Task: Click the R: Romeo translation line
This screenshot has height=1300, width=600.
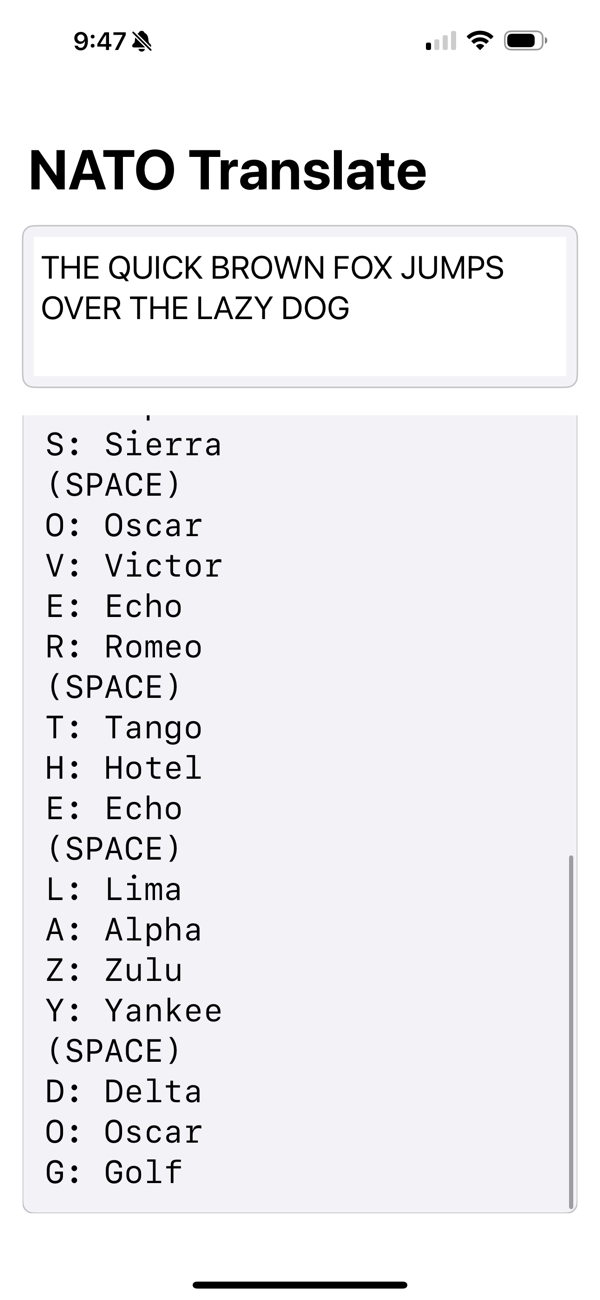Action: pos(120,646)
